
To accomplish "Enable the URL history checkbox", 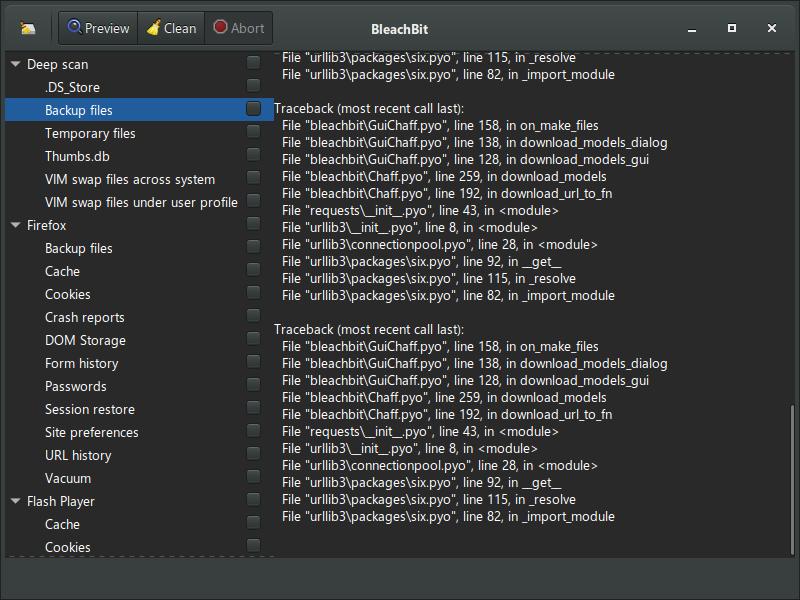I will pyautogui.click(x=254, y=453).
